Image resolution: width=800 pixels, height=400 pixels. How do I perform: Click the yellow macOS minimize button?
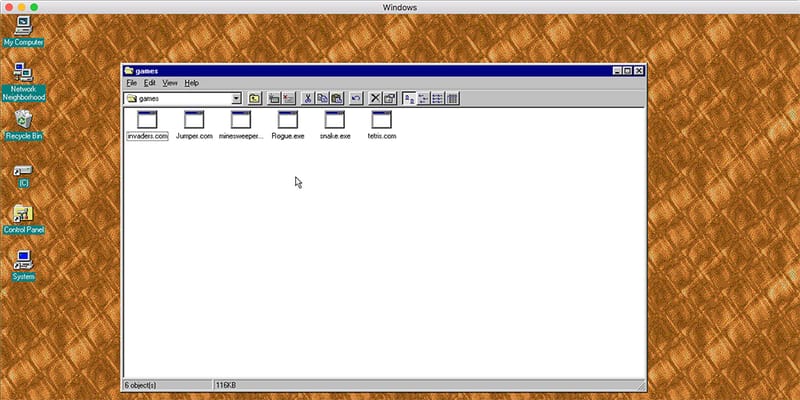click(21, 7)
